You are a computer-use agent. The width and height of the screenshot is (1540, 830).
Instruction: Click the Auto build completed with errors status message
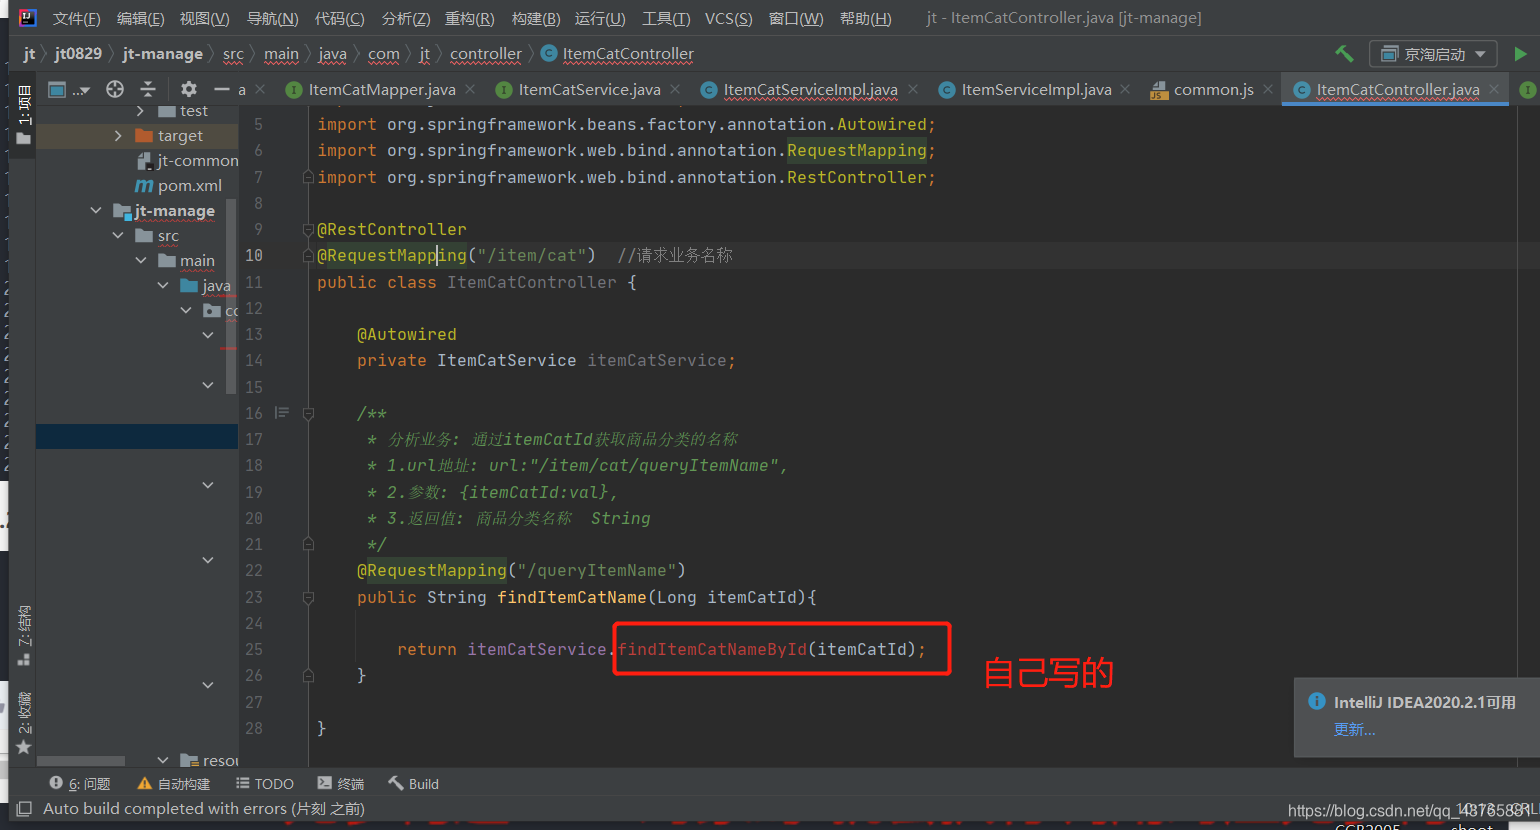204,809
